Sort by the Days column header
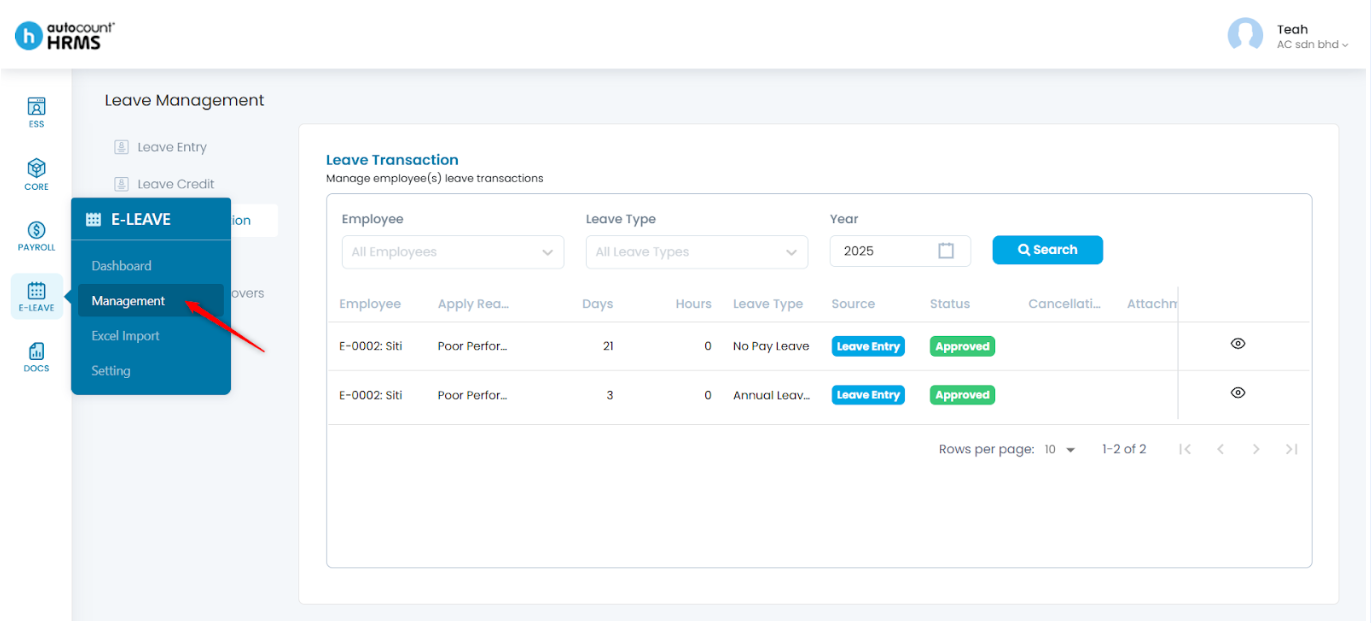This screenshot has width=1371, height=623. [597, 304]
